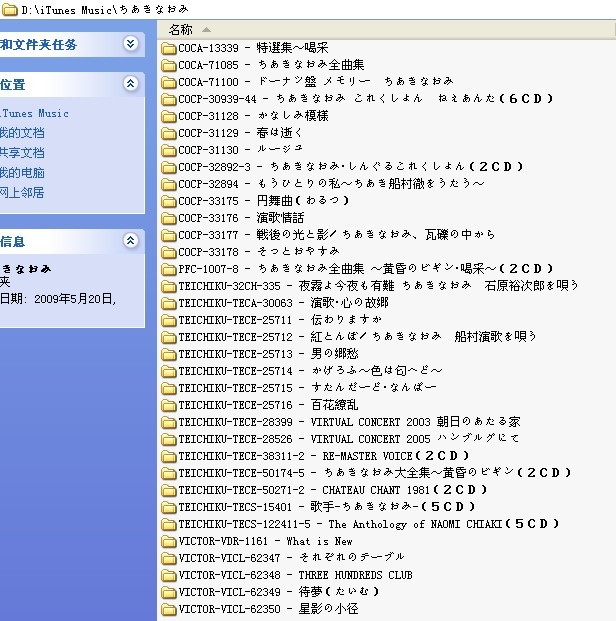616x621 pixels.
Task: Select the TEICHIKU-TECA-30063 folder icon
Action: click(x=169, y=304)
